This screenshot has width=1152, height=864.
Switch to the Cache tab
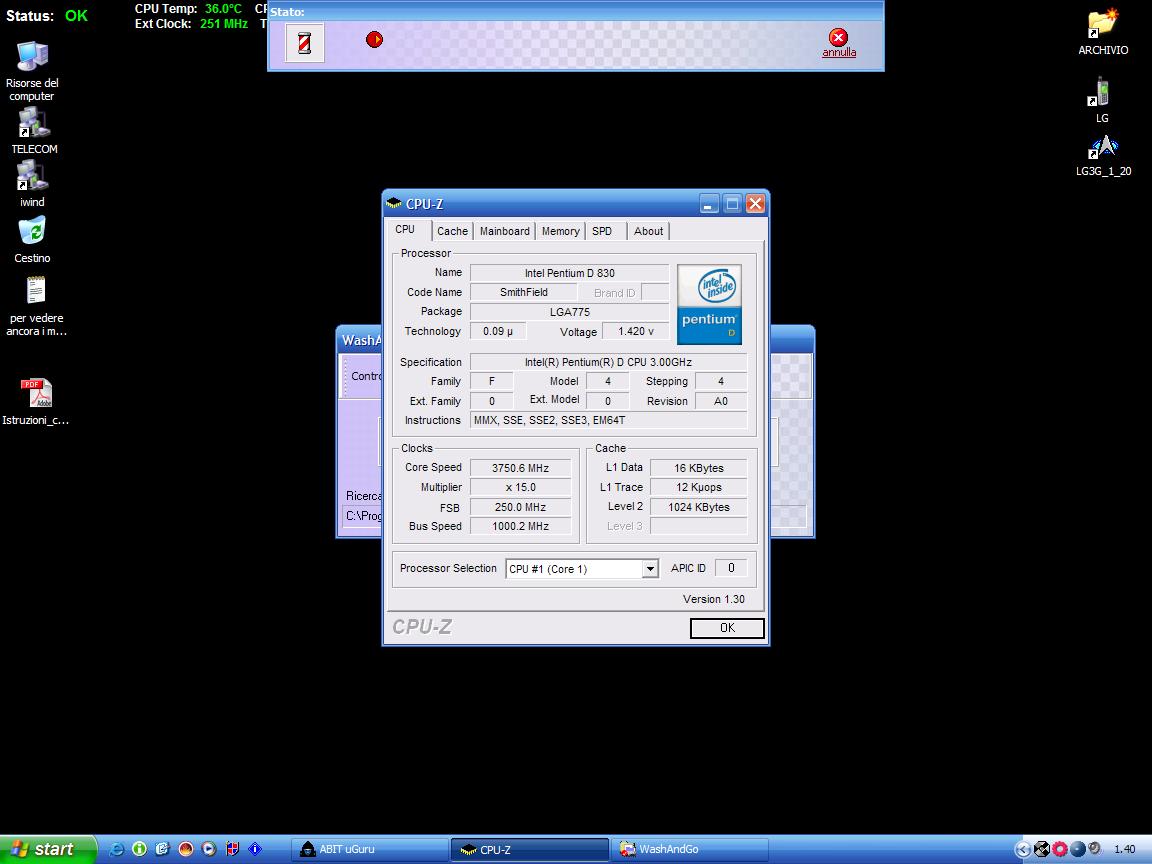[453, 231]
